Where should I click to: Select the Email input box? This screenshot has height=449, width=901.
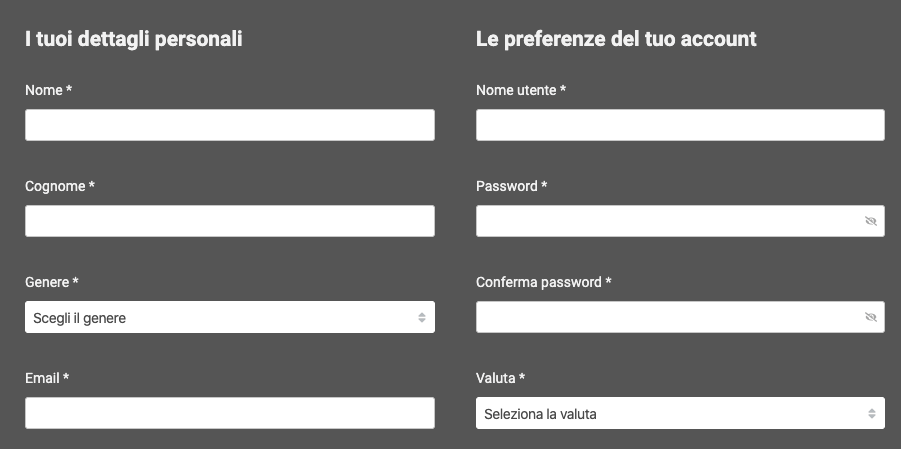click(230, 413)
